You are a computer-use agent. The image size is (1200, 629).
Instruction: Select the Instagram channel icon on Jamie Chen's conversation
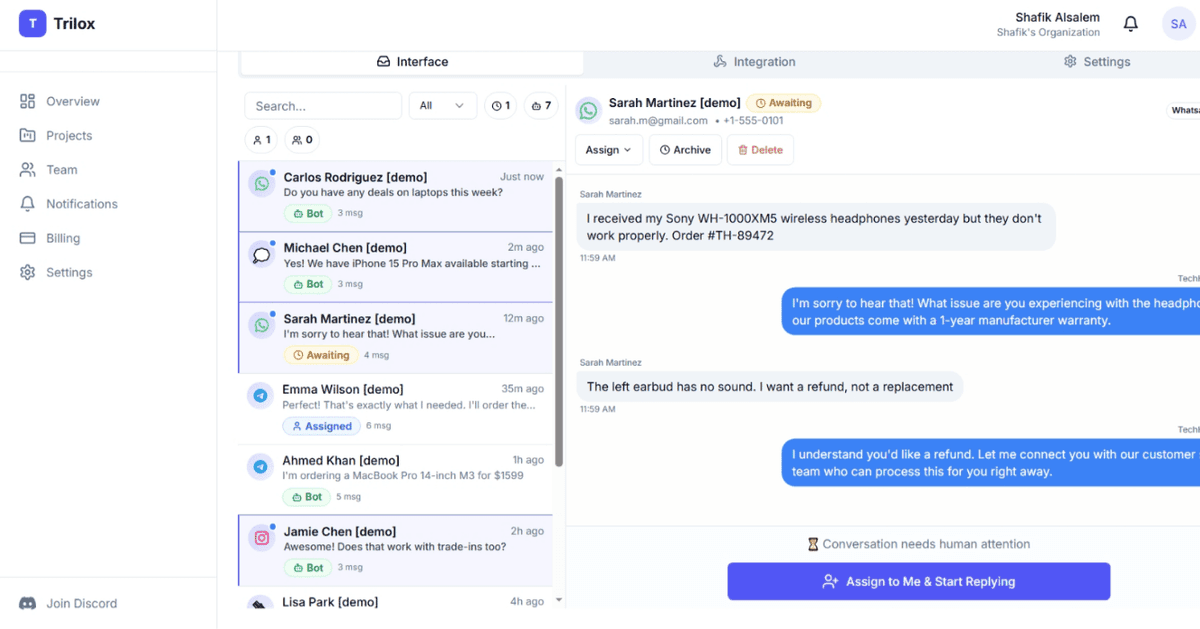[261, 538]
